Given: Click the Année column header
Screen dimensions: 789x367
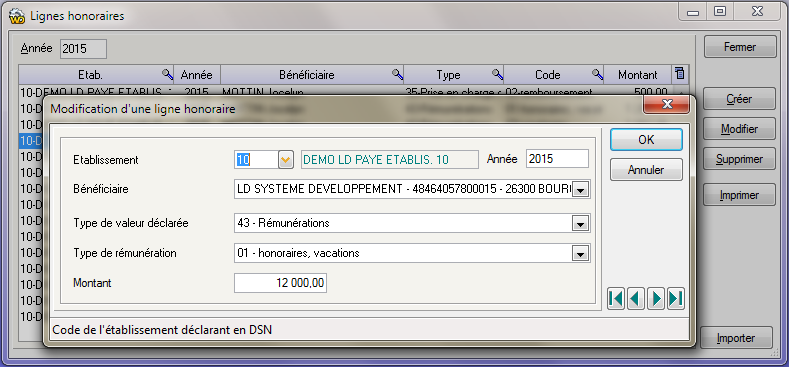Looking at the screenshot, I should pos(197,75).
